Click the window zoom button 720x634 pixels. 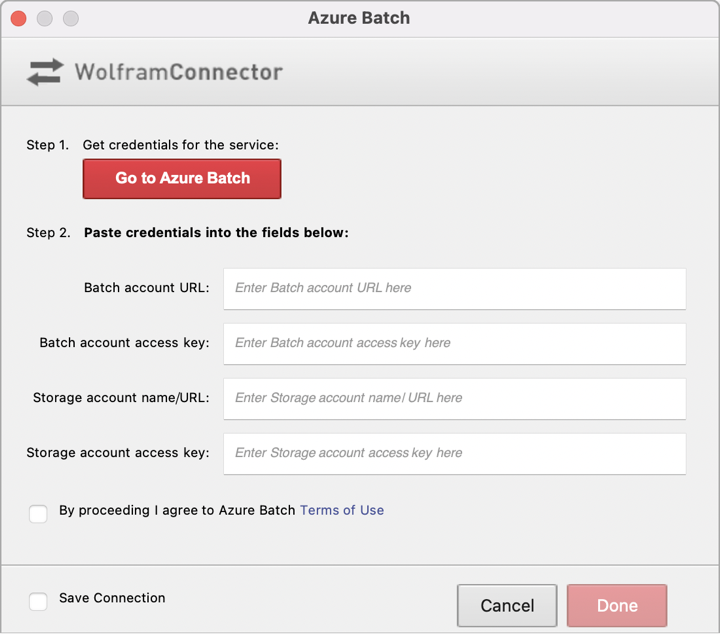pyautogui.click(x=70, y=18)
